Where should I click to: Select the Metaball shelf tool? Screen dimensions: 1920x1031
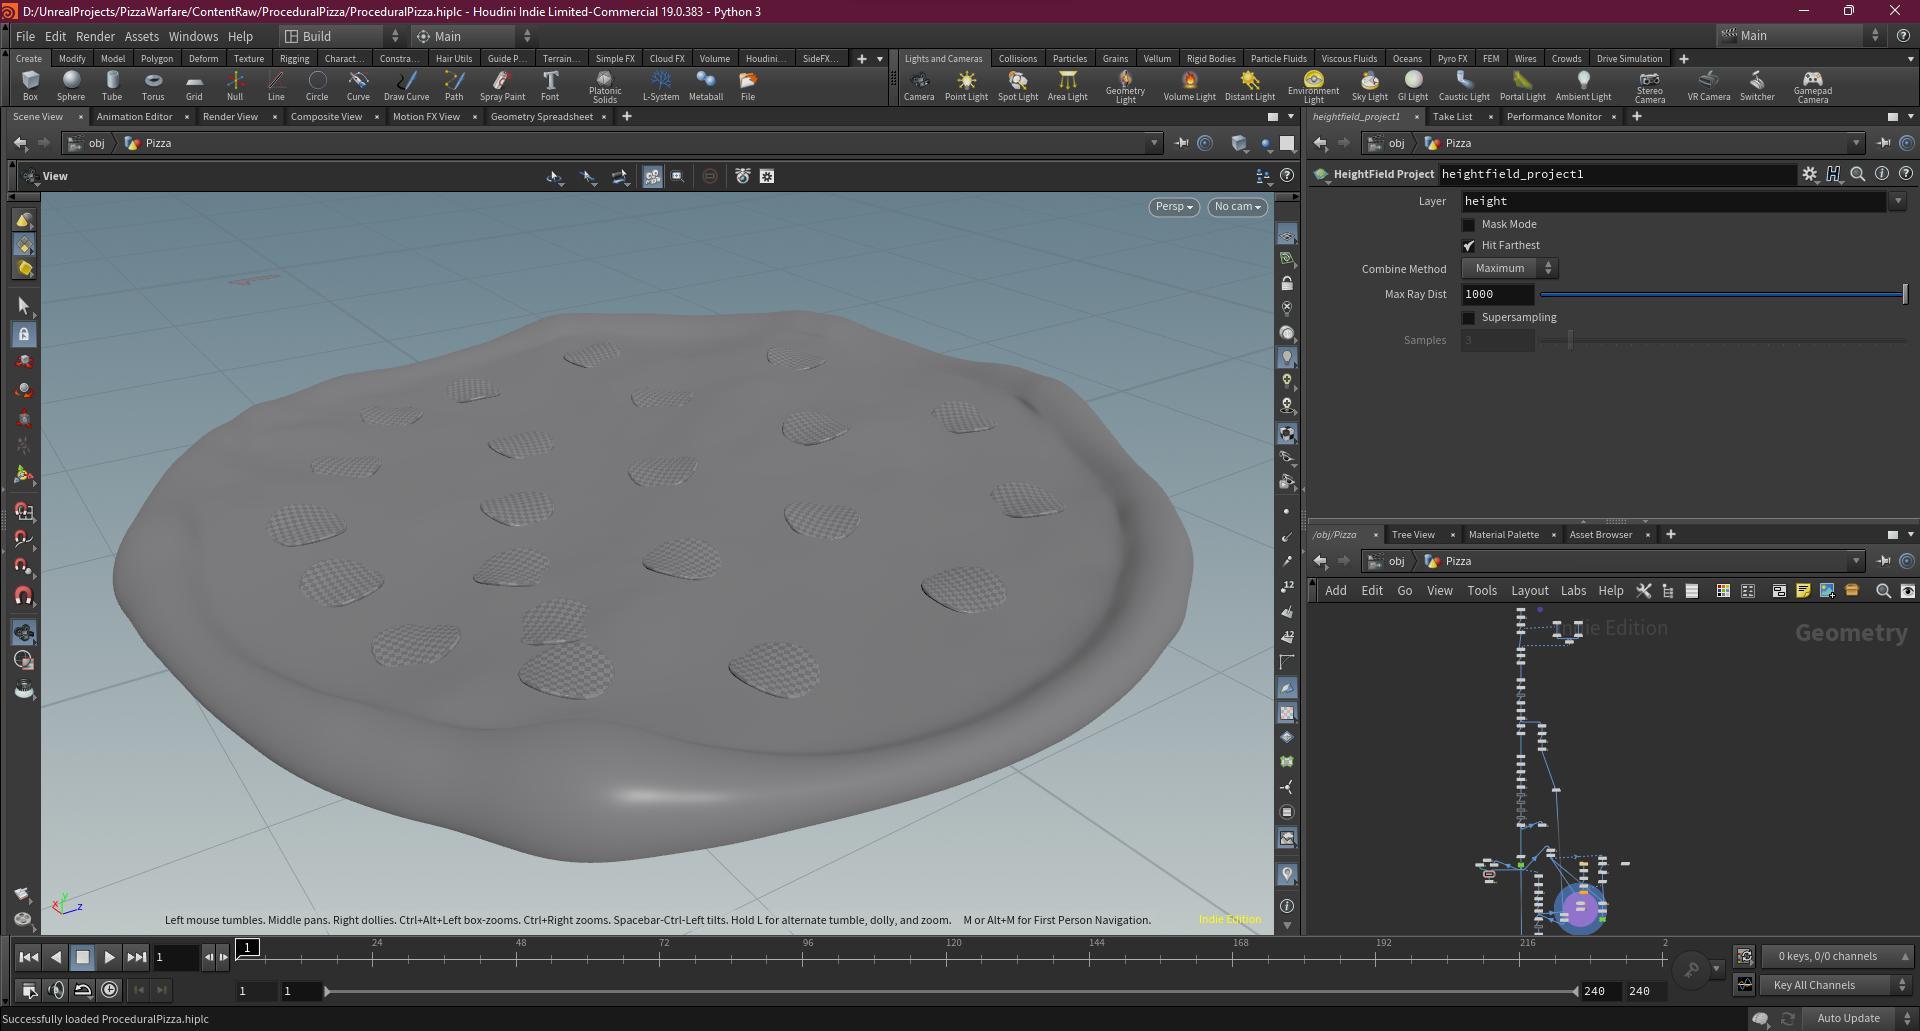point(706,85)
